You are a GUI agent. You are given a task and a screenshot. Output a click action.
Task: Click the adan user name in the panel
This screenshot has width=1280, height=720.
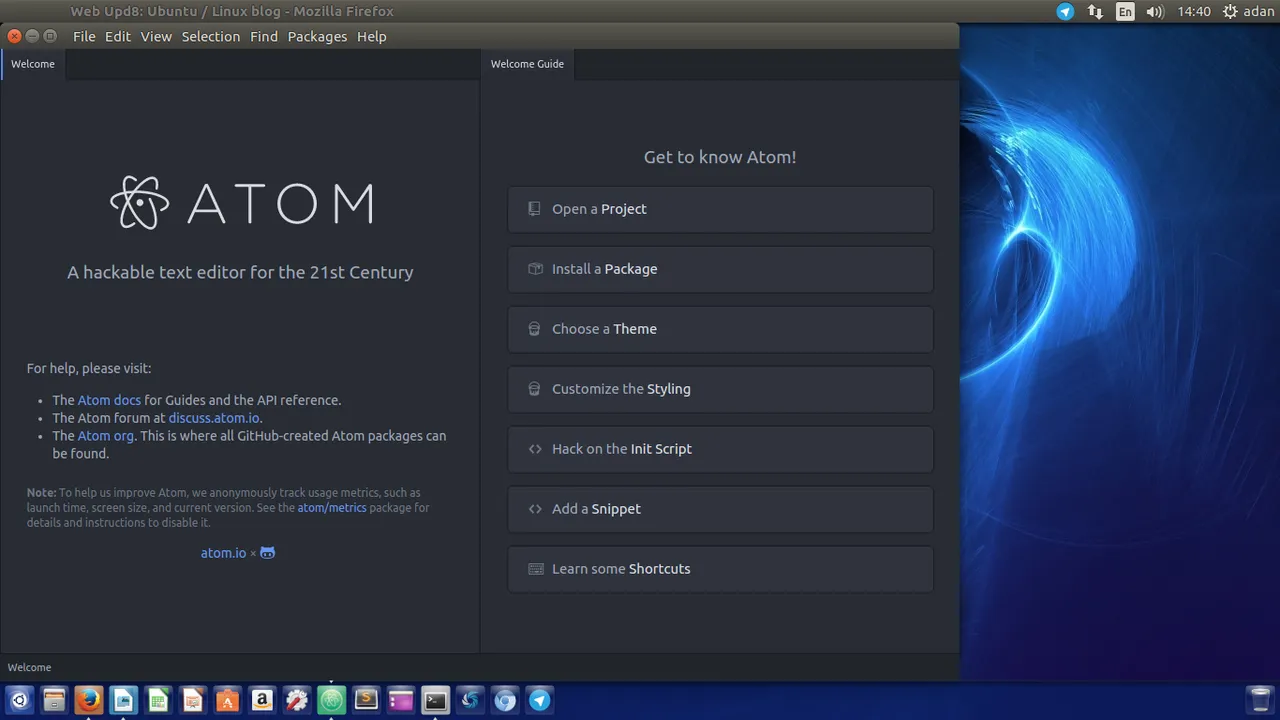pyautogui.click(x=1258, y=12)
